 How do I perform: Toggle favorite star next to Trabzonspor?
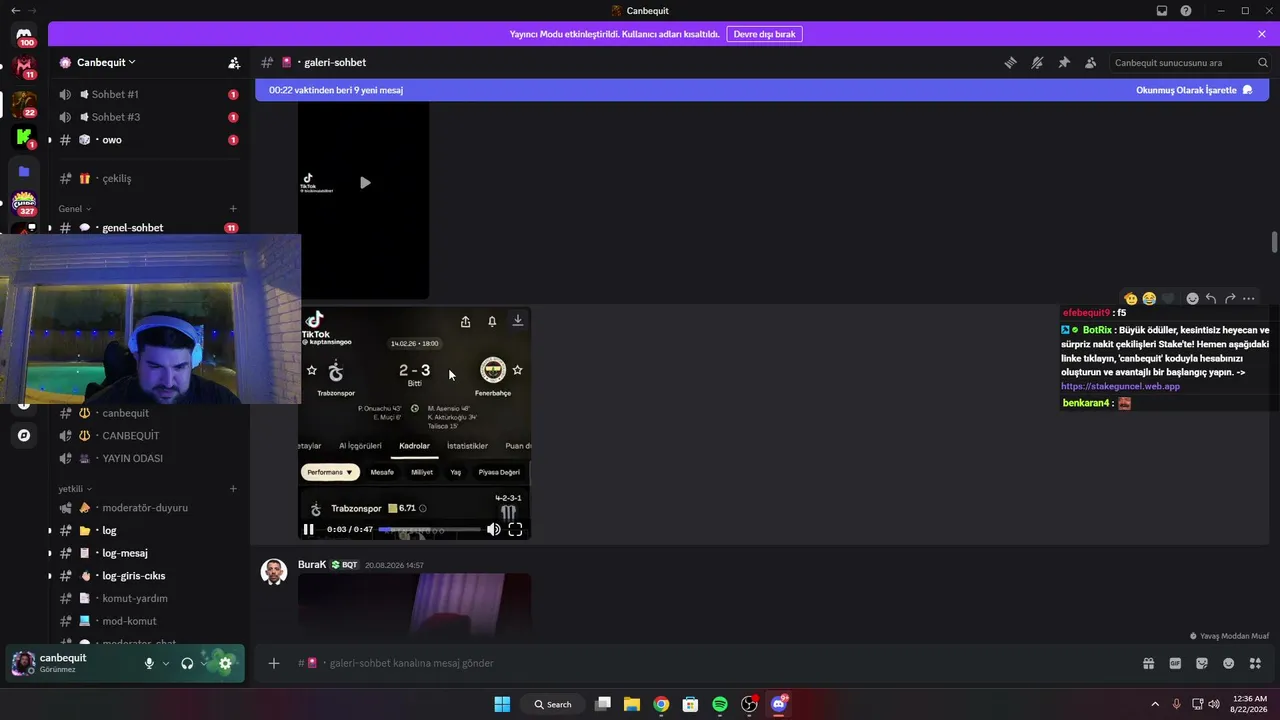(312, 370)
